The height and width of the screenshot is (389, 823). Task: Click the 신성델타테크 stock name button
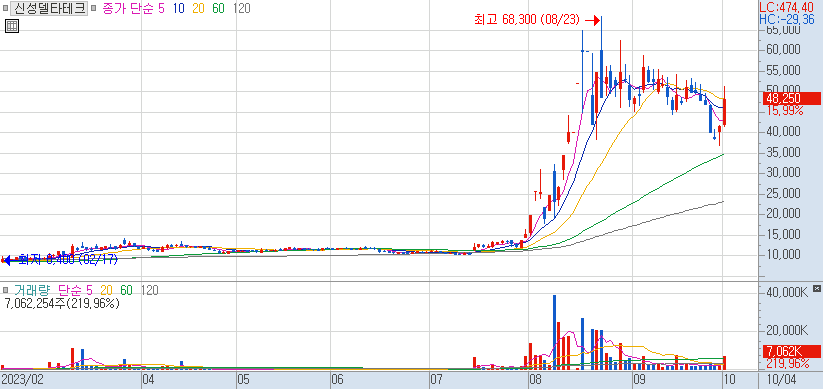(48, 8)
